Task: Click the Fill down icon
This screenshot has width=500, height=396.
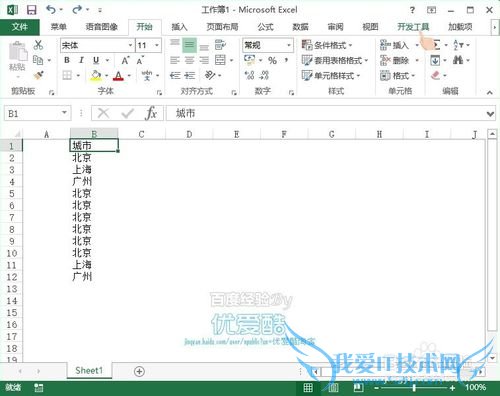Action: pyautogui.click(x=435, y=60)
